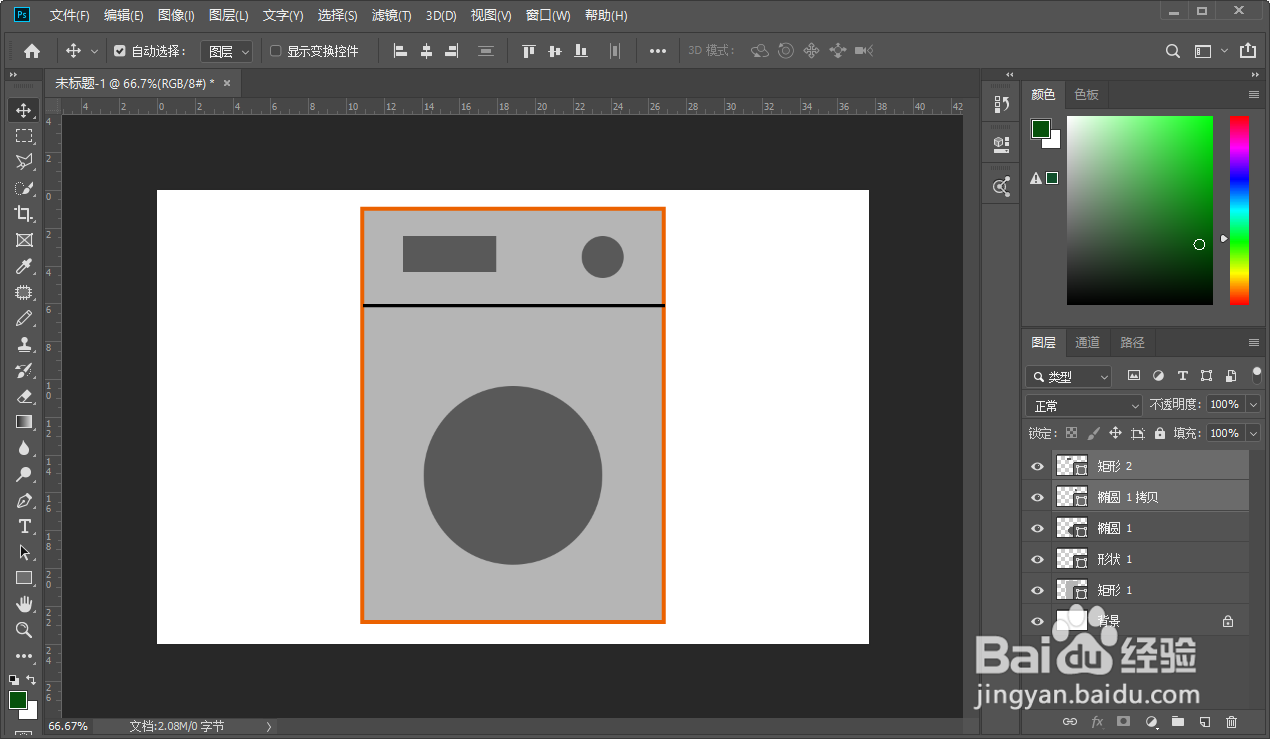Open the Layers panel flyout menu
Image resolution: width=1270 pixels, height=739 pixels.
(1254, 342)
